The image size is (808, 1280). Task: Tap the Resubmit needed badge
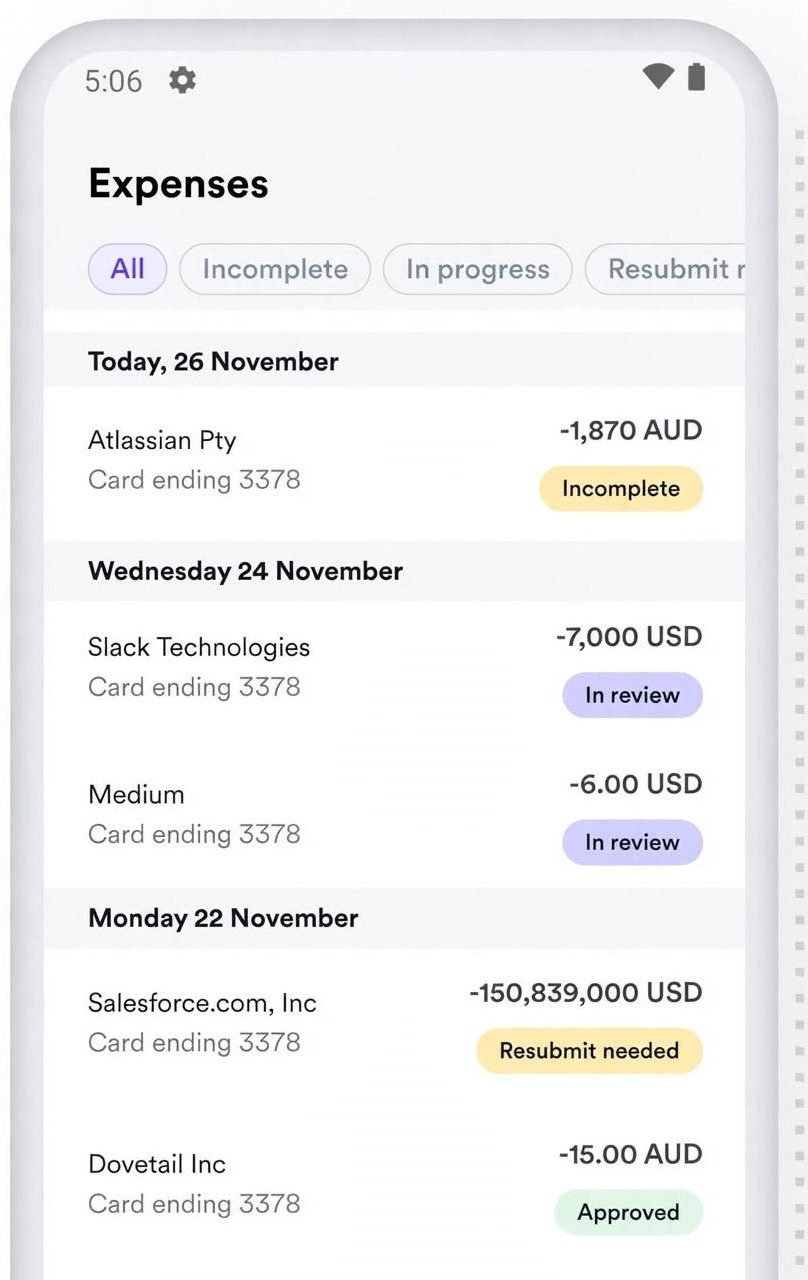[x=589, y=1051]
